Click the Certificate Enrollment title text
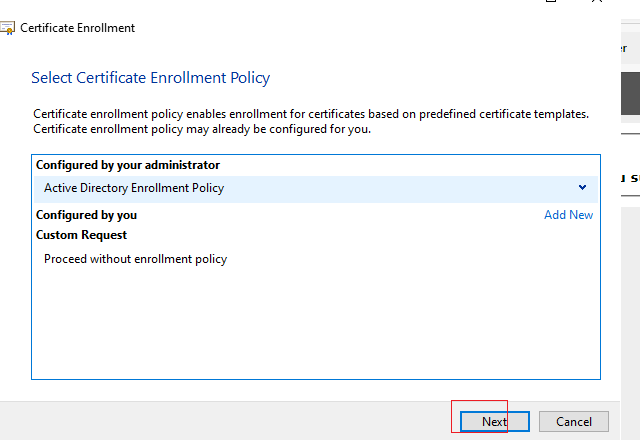The height and width of the screenshot is (440, 640). click(x=78, y=28)
